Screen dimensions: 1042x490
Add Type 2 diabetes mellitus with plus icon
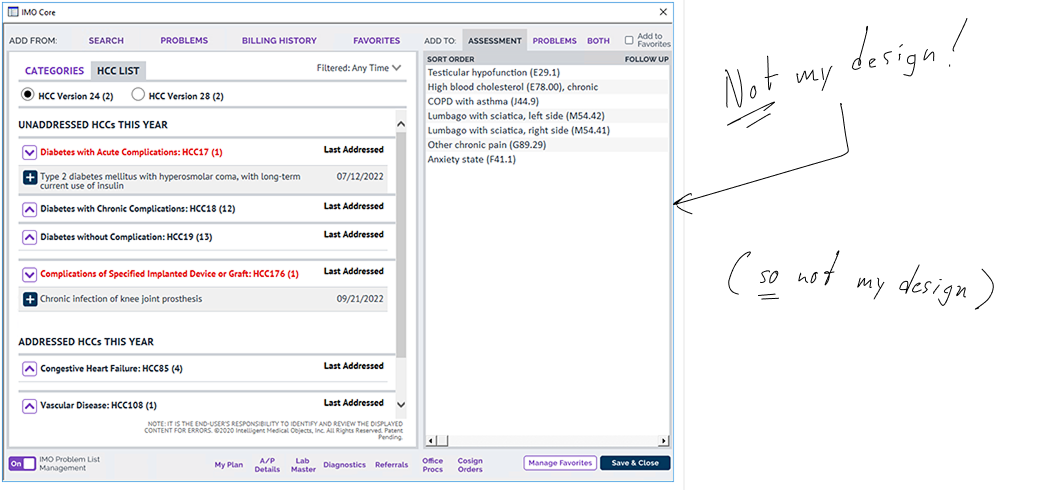point(30,178)
